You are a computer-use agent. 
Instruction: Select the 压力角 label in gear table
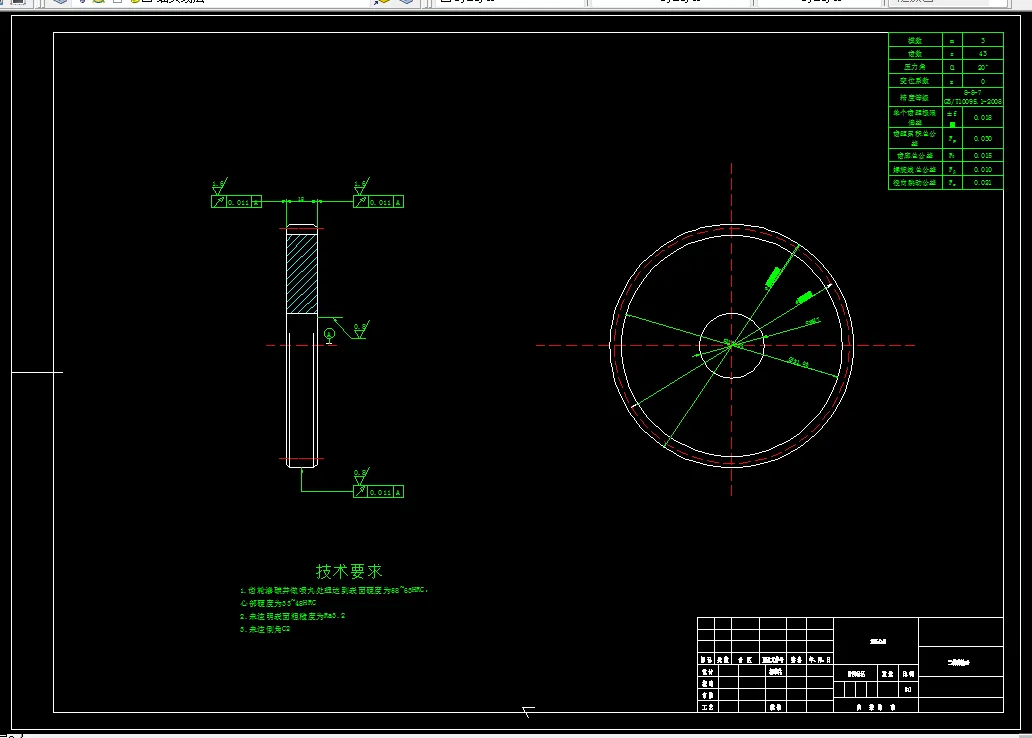click(x=915, y=67)
